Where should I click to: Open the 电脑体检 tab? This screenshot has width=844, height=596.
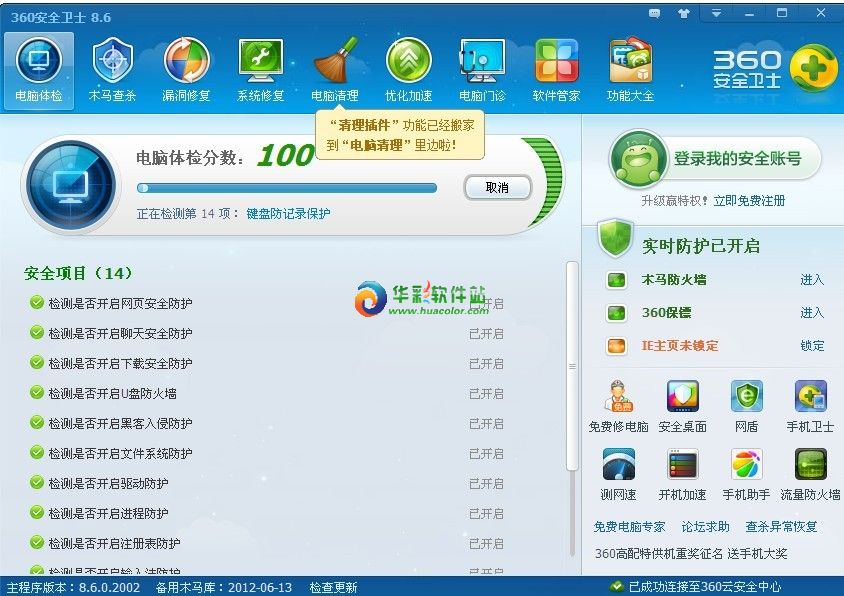coord(39,71)
